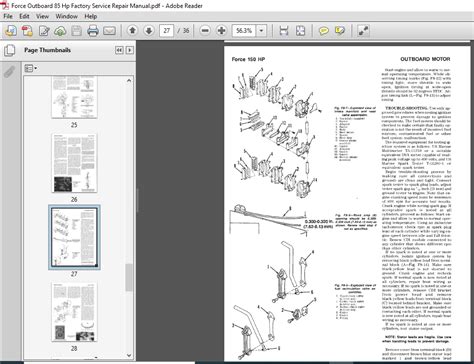This screenshot has height=364, width=474.
Task: Toggle the Attachments paperclip panel
Action: [9, 71]
